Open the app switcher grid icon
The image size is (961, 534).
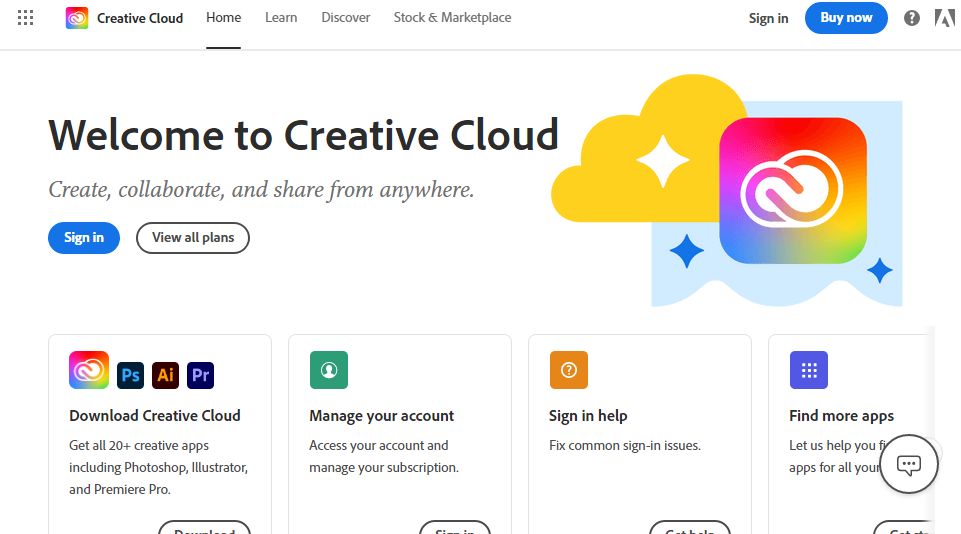point(25,18)
